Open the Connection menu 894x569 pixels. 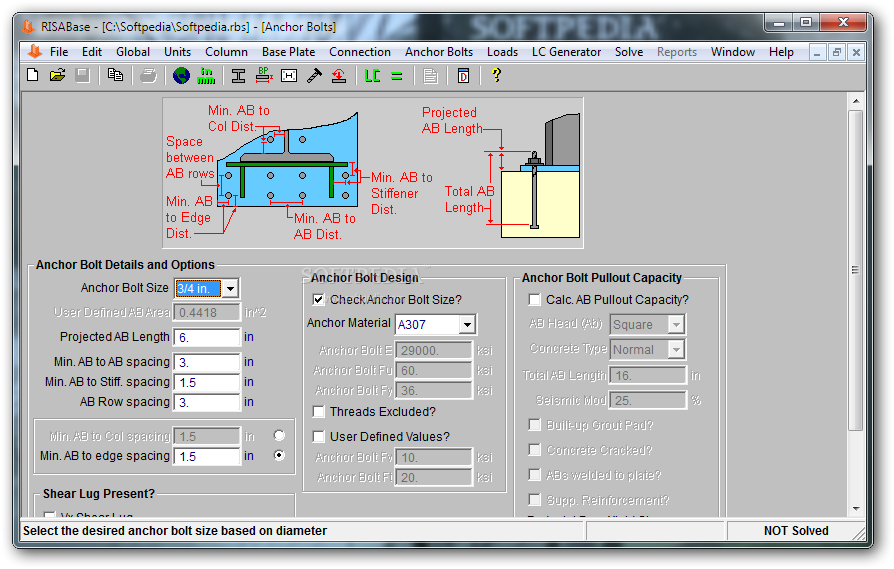tap(360, 52)
